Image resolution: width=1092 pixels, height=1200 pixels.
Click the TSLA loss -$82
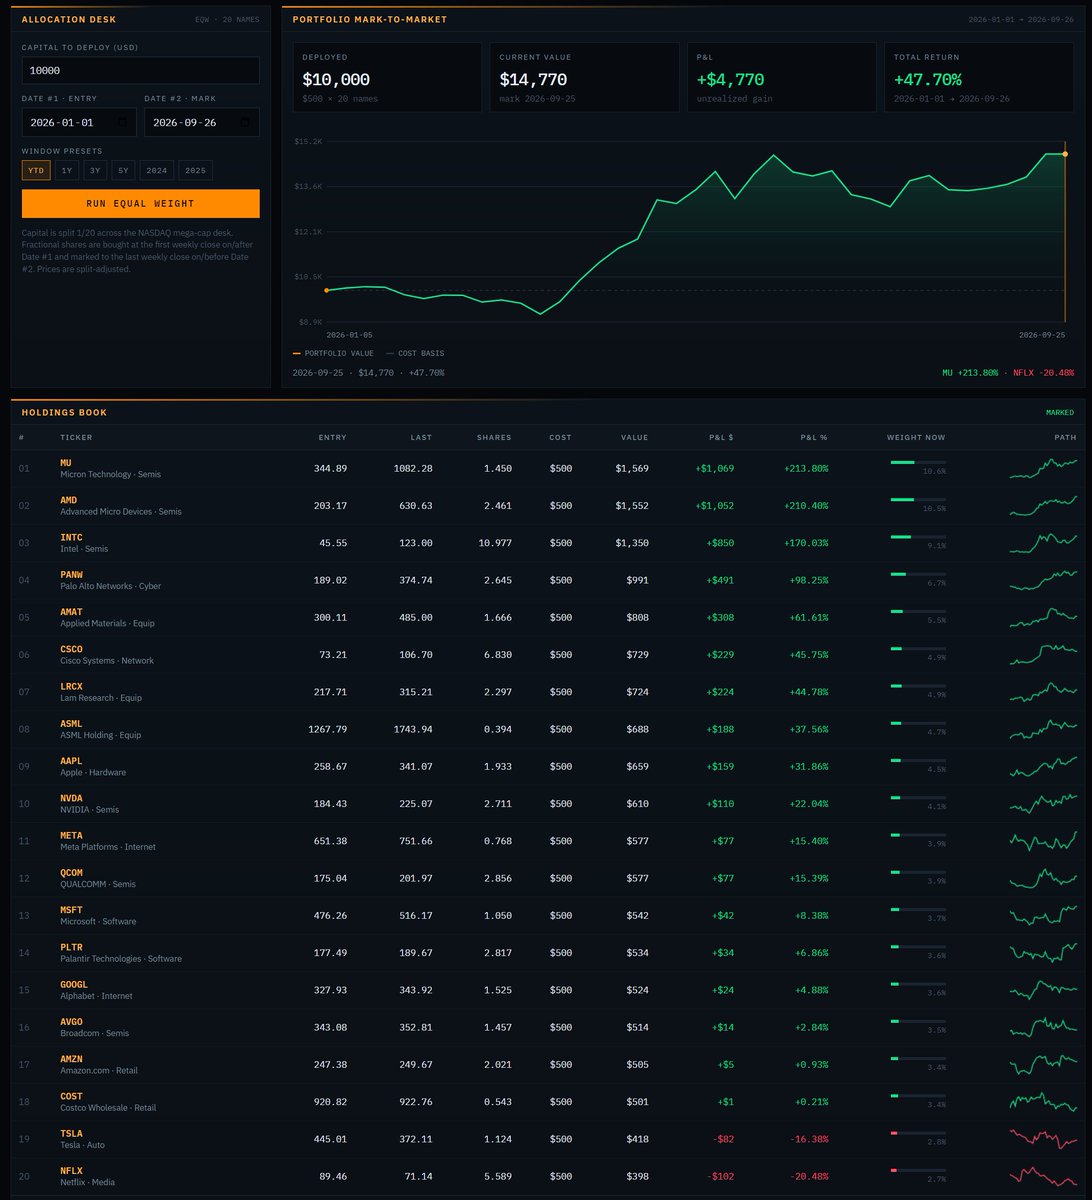click(x=723, y=1139)
